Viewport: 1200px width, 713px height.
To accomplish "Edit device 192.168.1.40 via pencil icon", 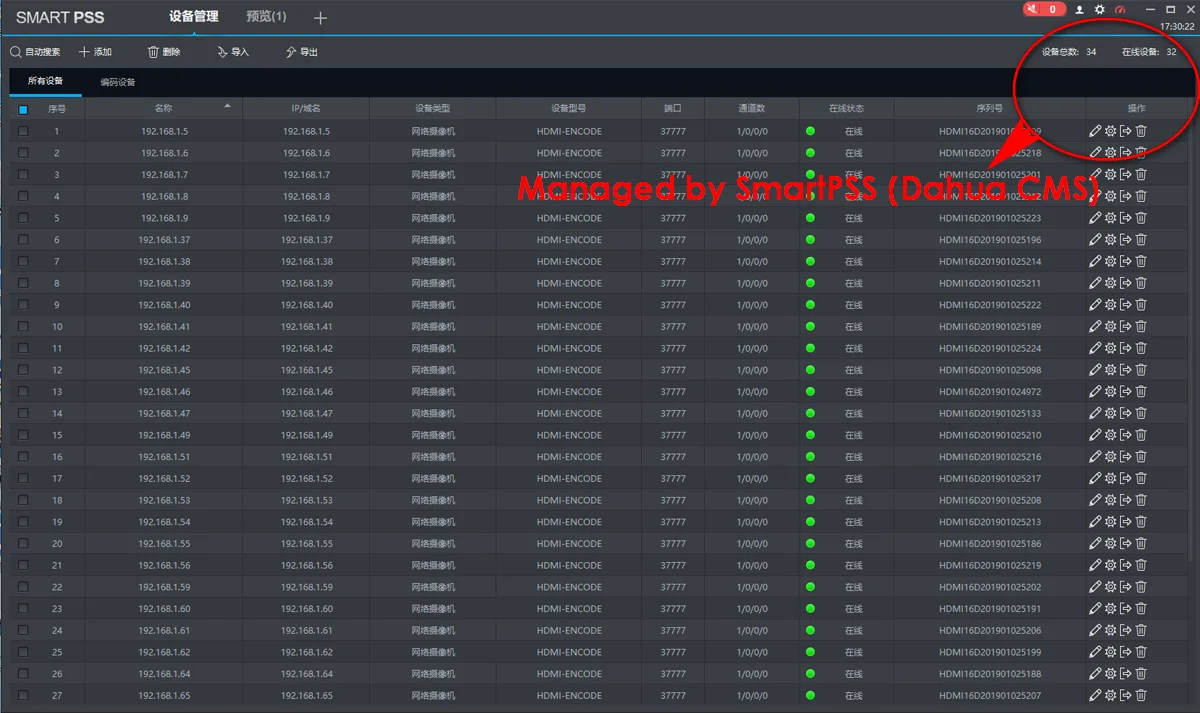I will pyautogui.click(x=1095, y=305).
